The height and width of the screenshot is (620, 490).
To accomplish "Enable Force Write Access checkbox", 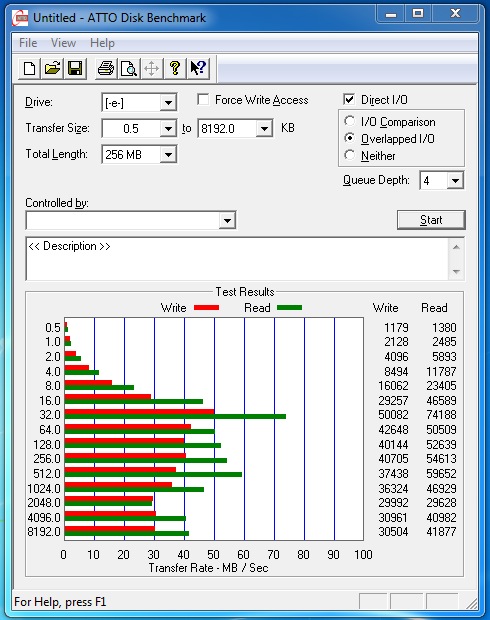I will tap(203, 100).
